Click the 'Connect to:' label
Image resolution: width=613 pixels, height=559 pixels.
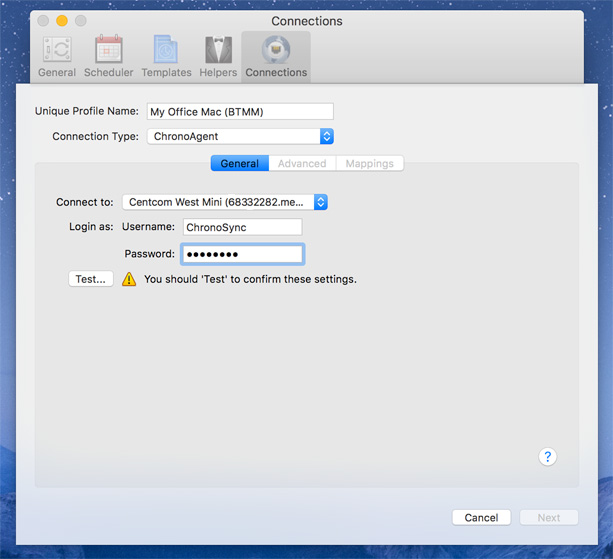[x=85, y=202]
